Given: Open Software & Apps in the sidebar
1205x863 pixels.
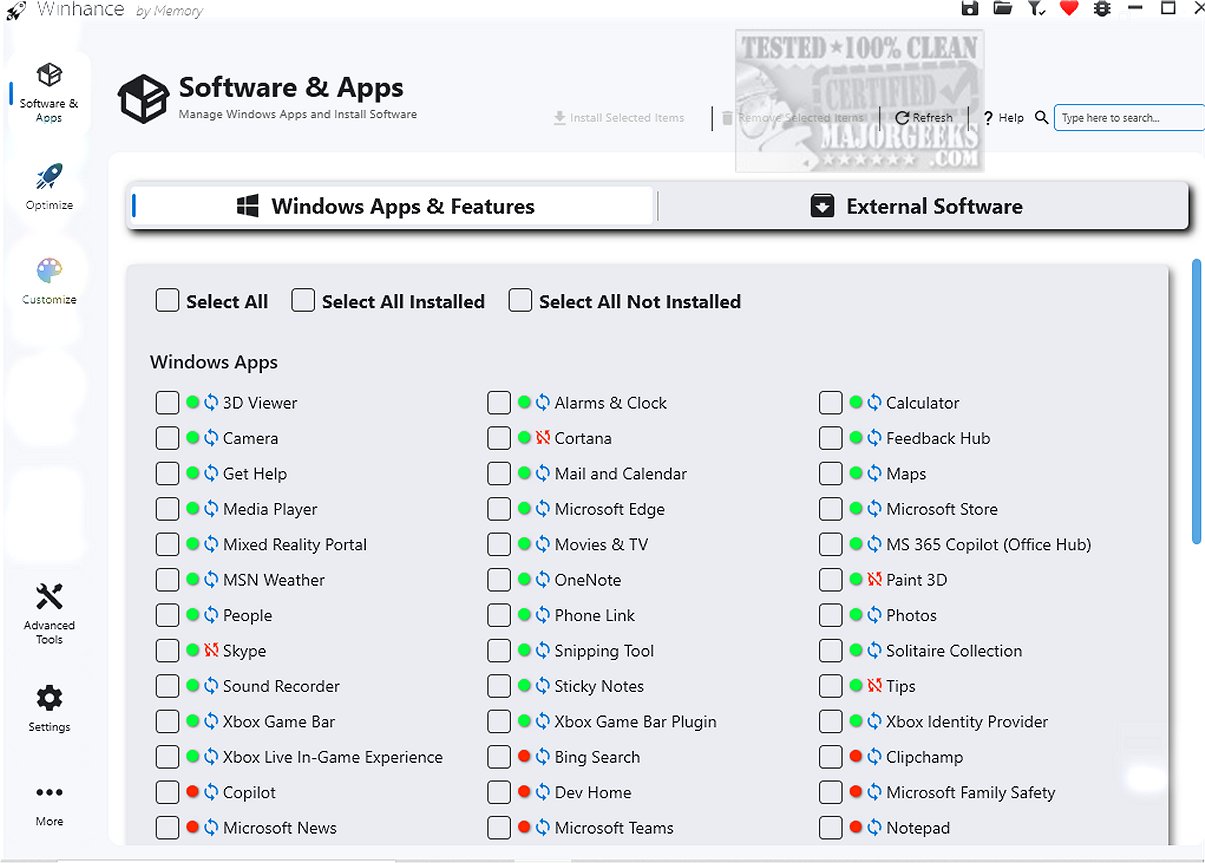Looking at the screenshot, I should tap(49, 93).
